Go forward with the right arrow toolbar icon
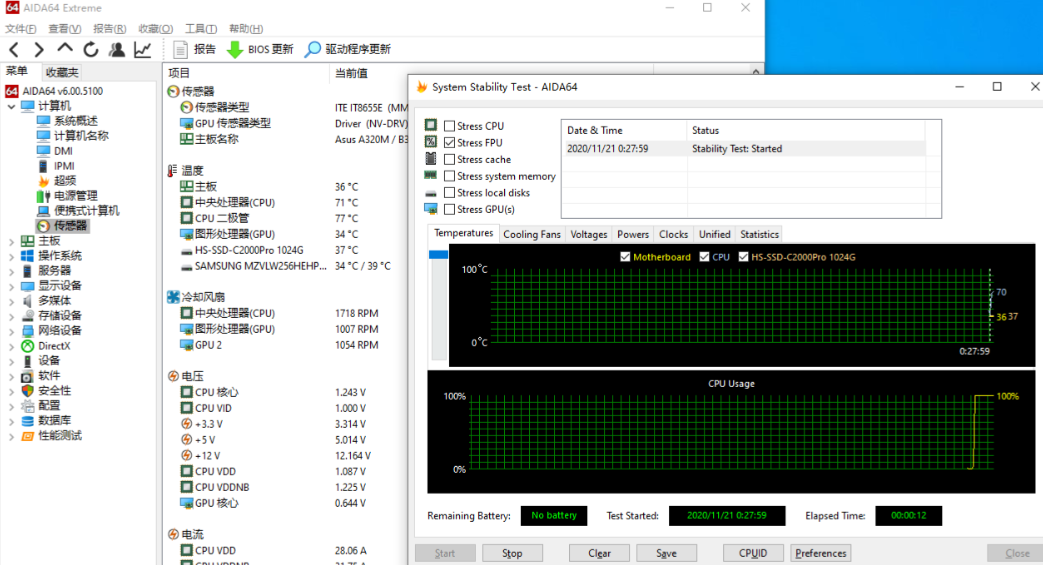This screenshot has height=565, width=1043. pyautogui.click(x=39, y=49)
